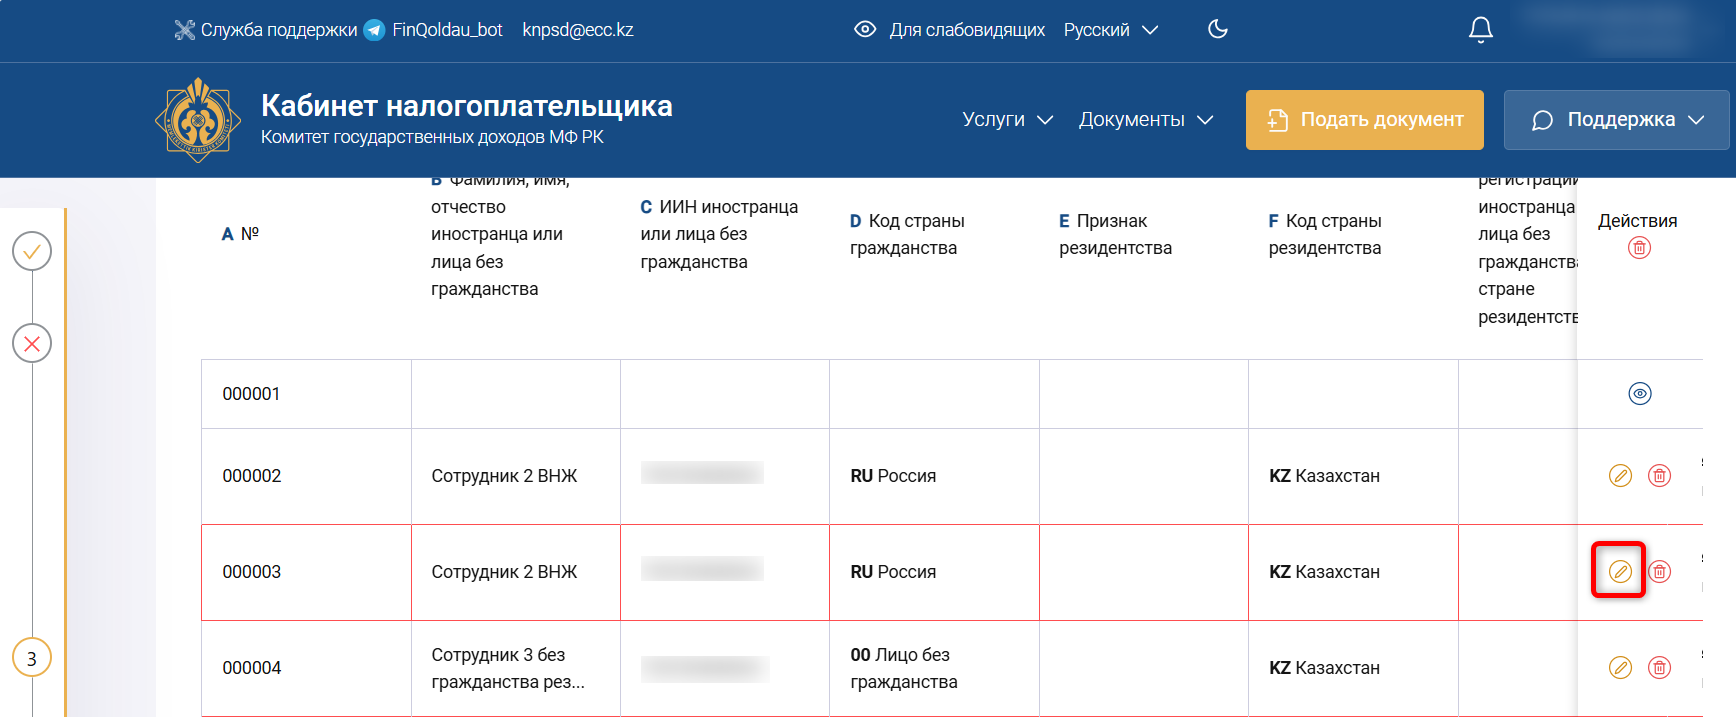
Task: Click the Действия column header
Action: 1637,221
